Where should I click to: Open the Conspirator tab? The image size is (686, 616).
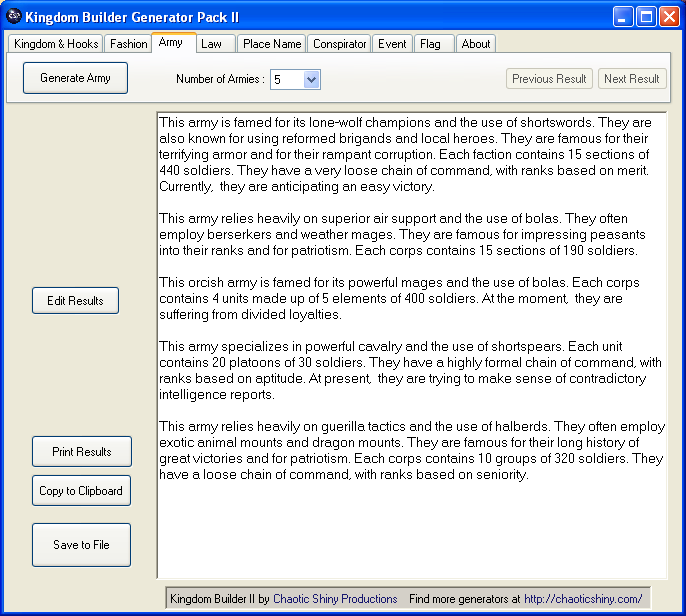tap(340, 44)
